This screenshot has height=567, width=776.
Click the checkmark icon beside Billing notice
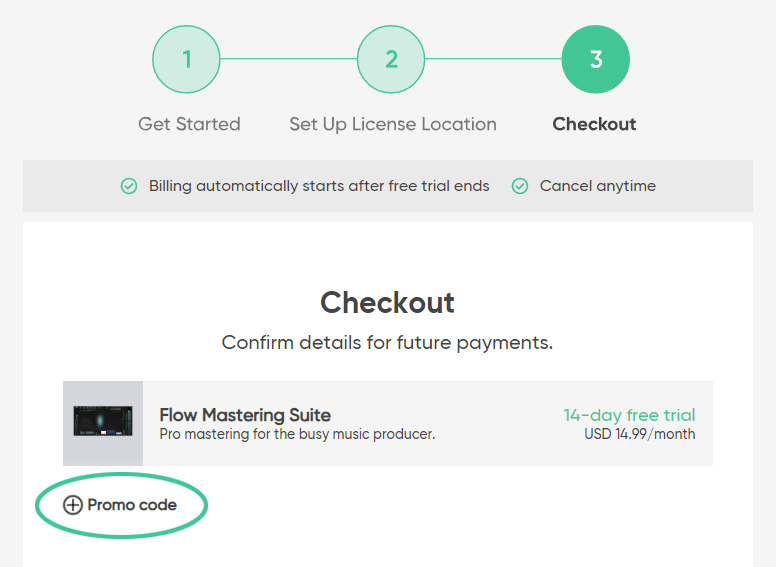click(x=129, y=186)
